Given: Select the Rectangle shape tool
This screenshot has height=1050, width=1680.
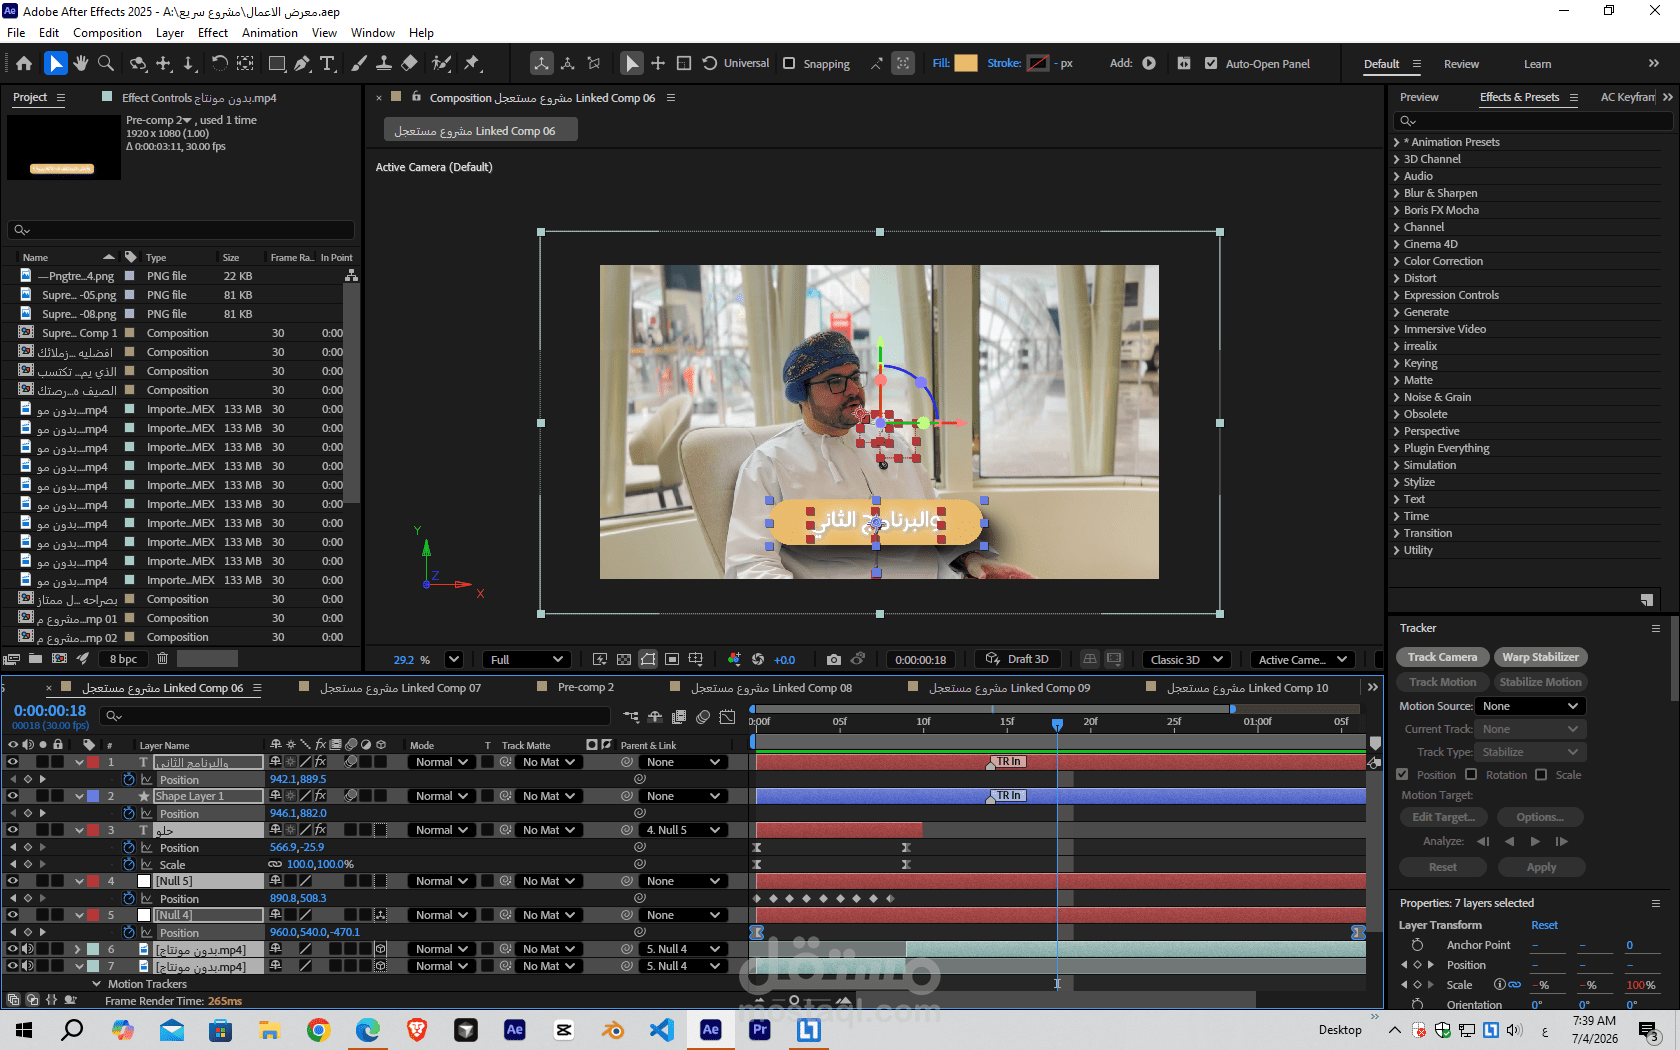Looking at the screenshot, I should (x=277, y=63).
